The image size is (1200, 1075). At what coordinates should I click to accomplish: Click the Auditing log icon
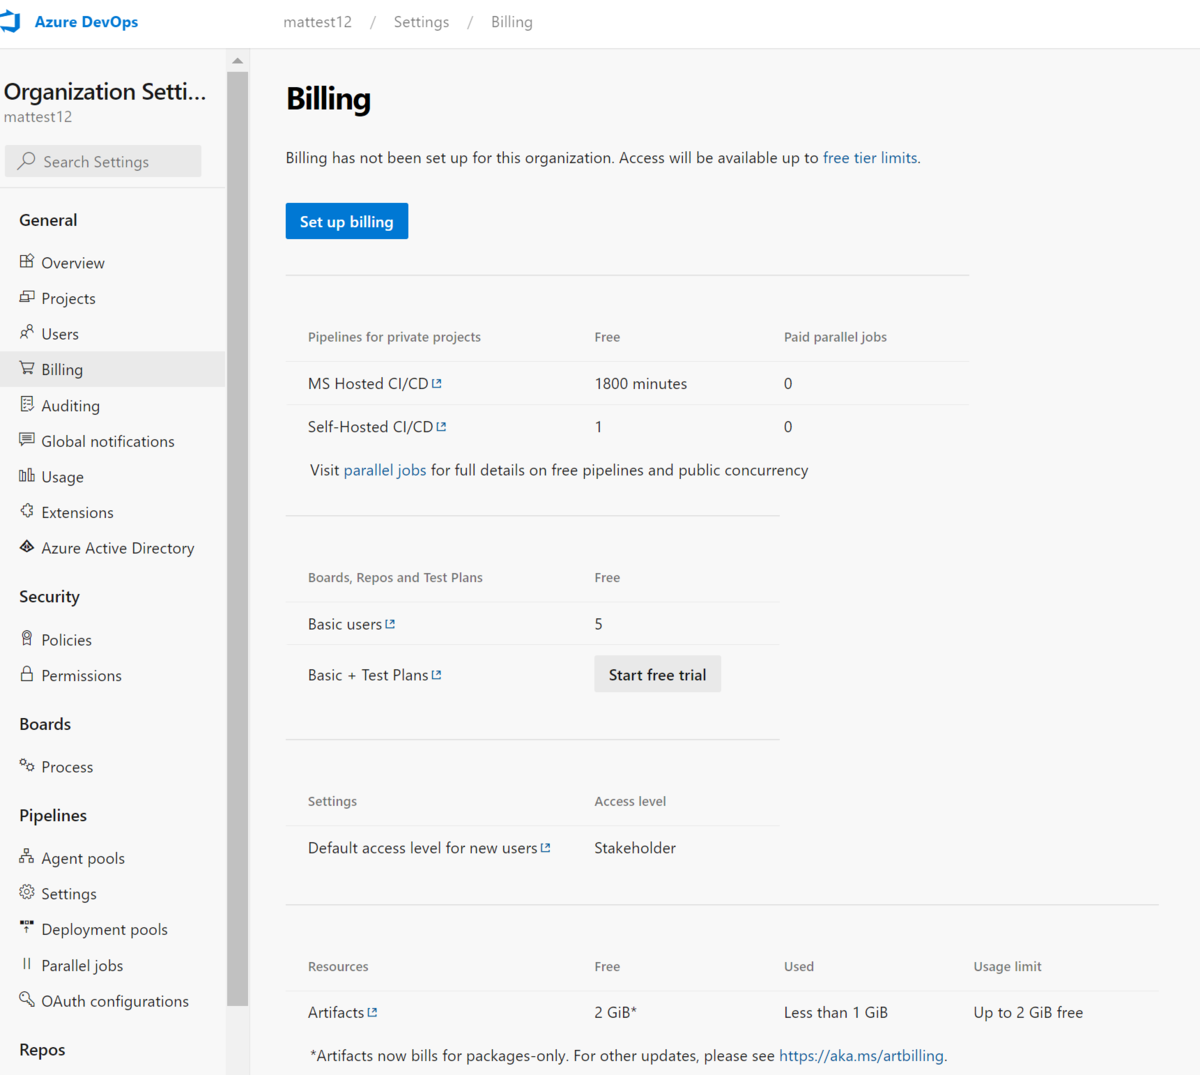tap(27, 404)
